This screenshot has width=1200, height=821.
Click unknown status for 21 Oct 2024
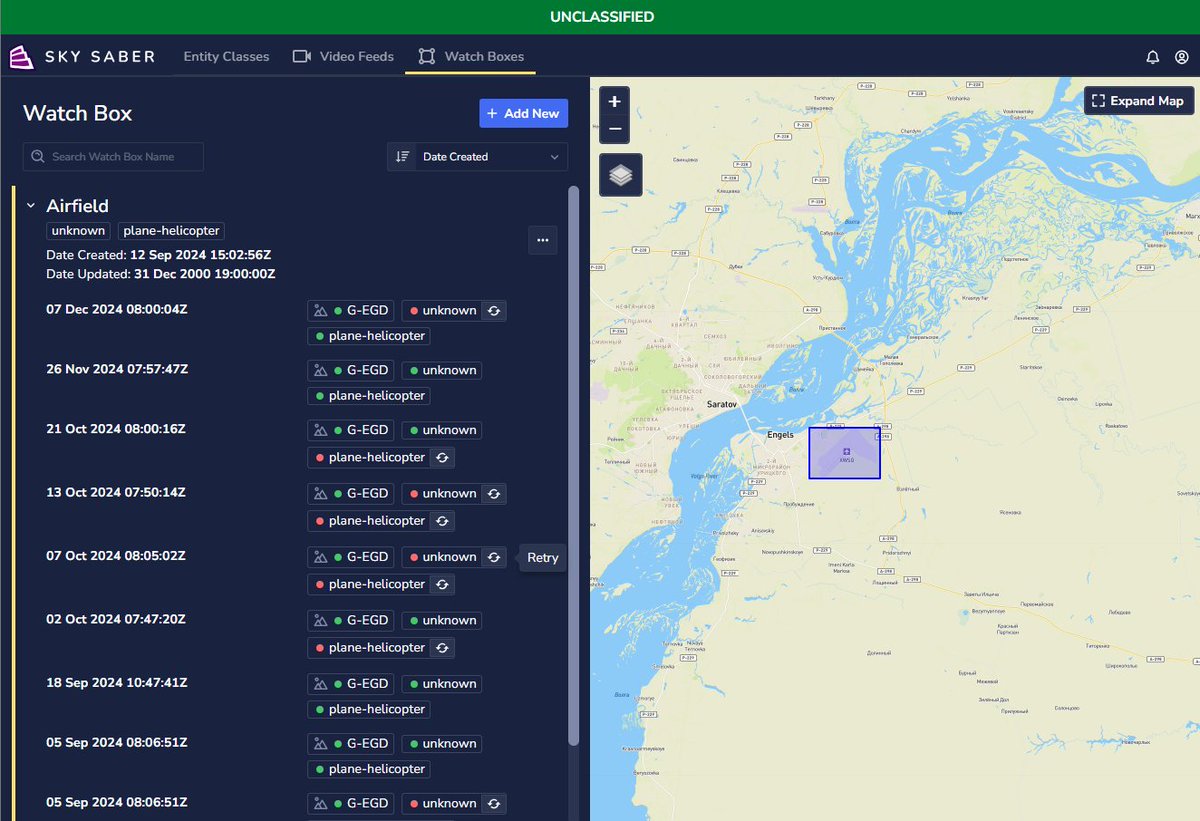(442, 431)
